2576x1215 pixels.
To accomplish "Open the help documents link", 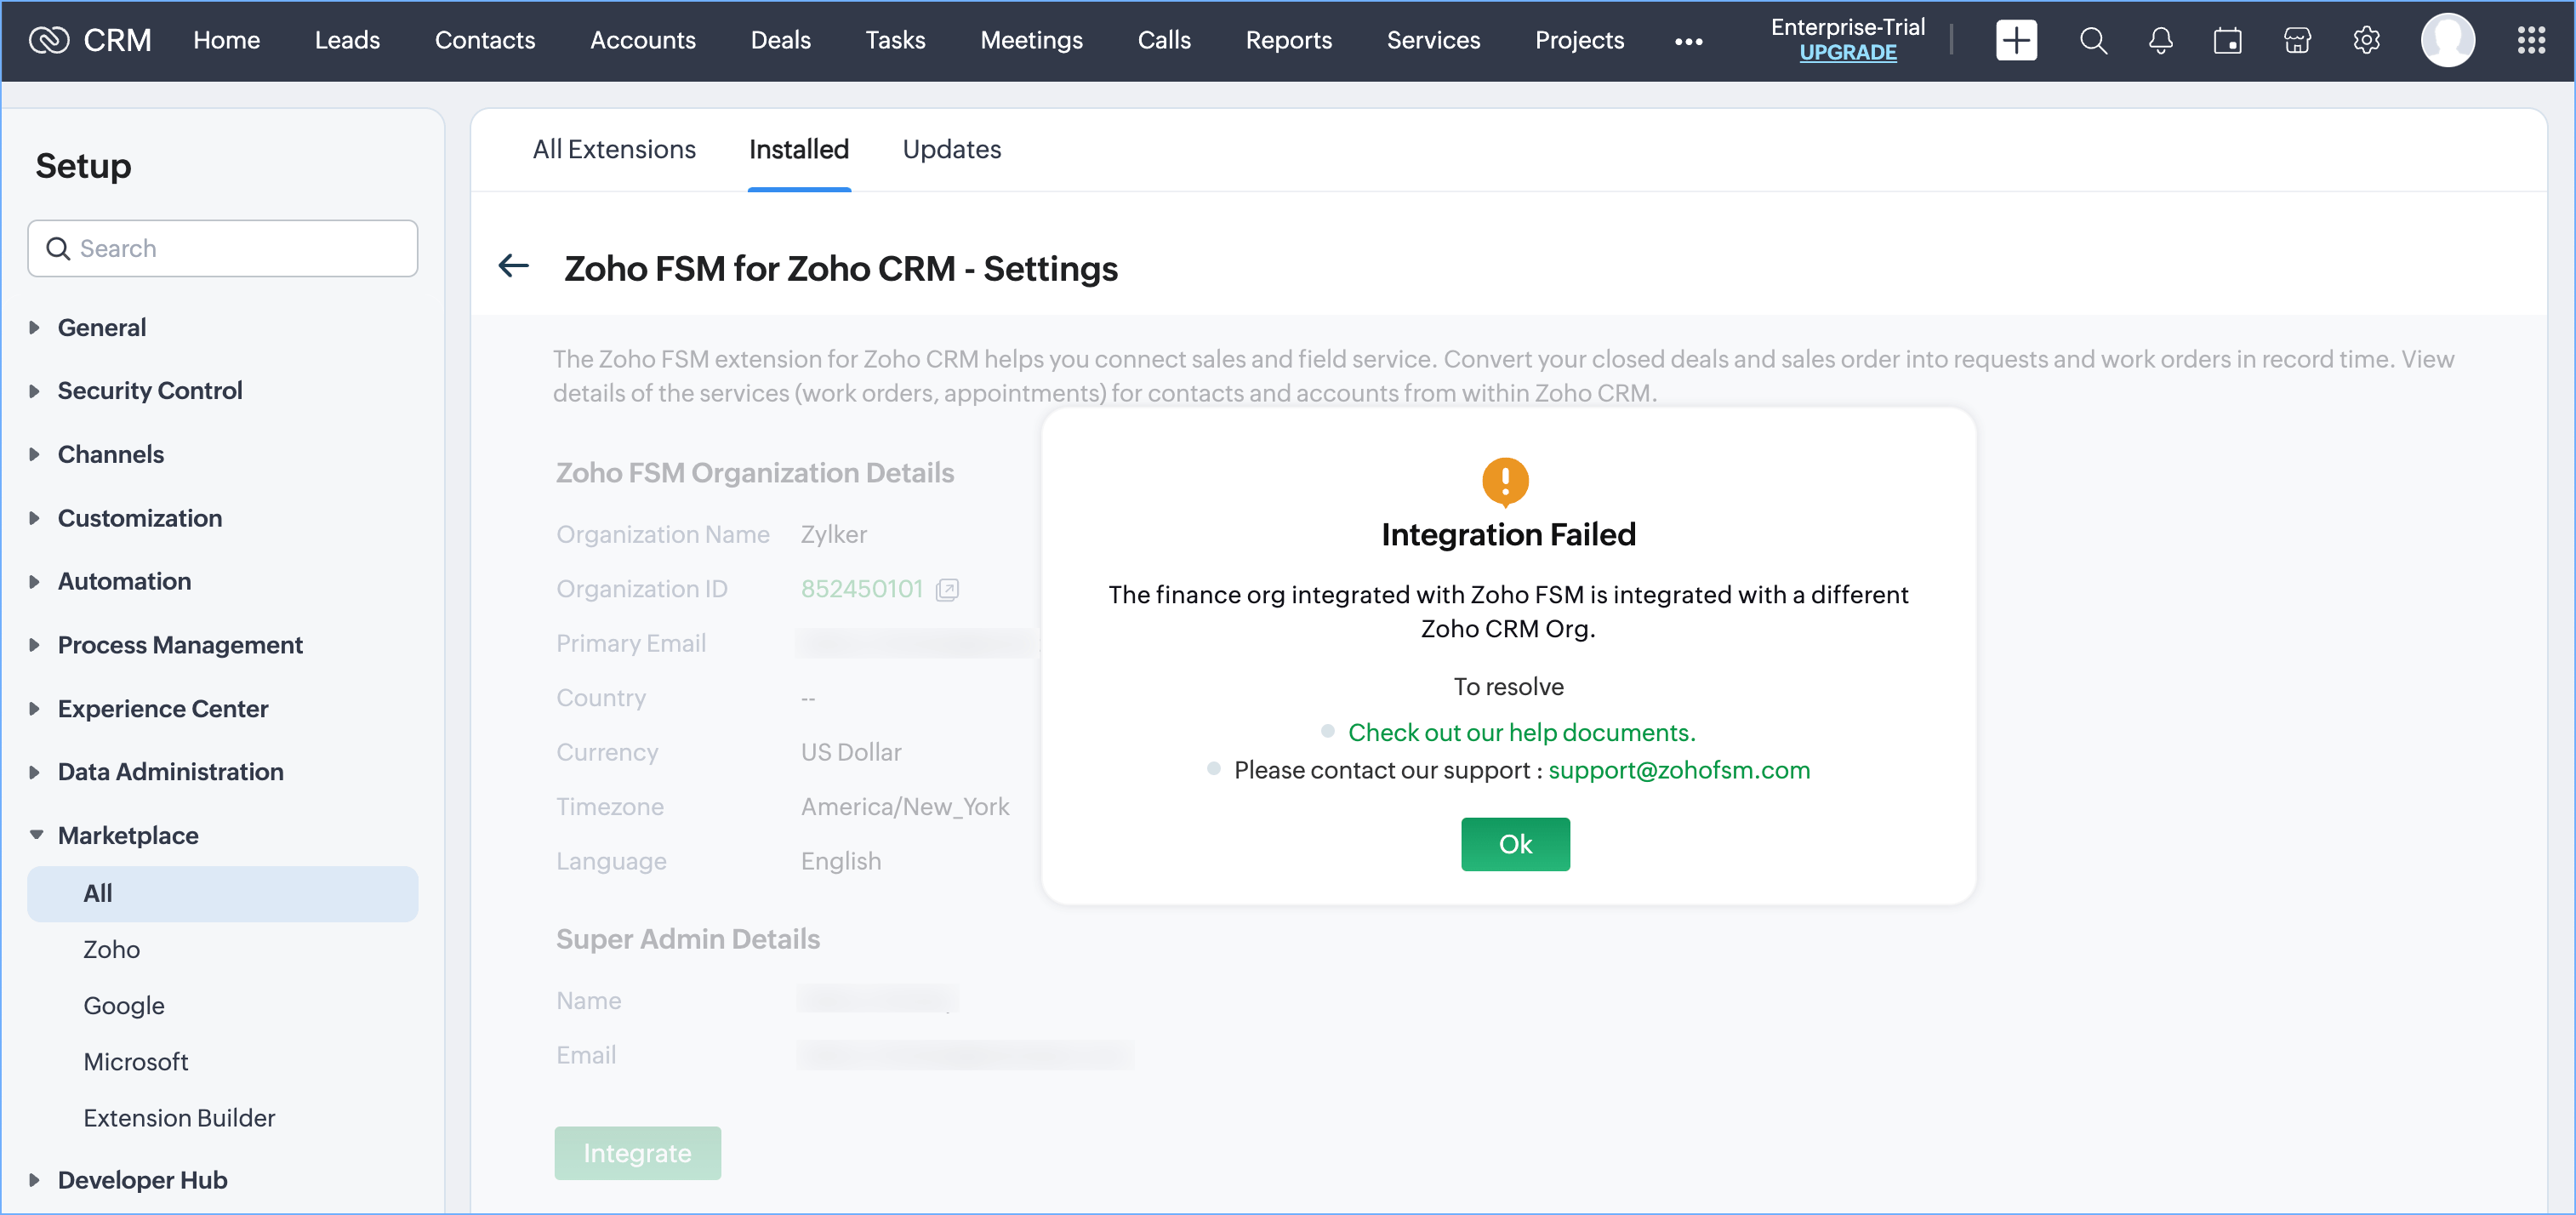I will (x=1520, y=732).
